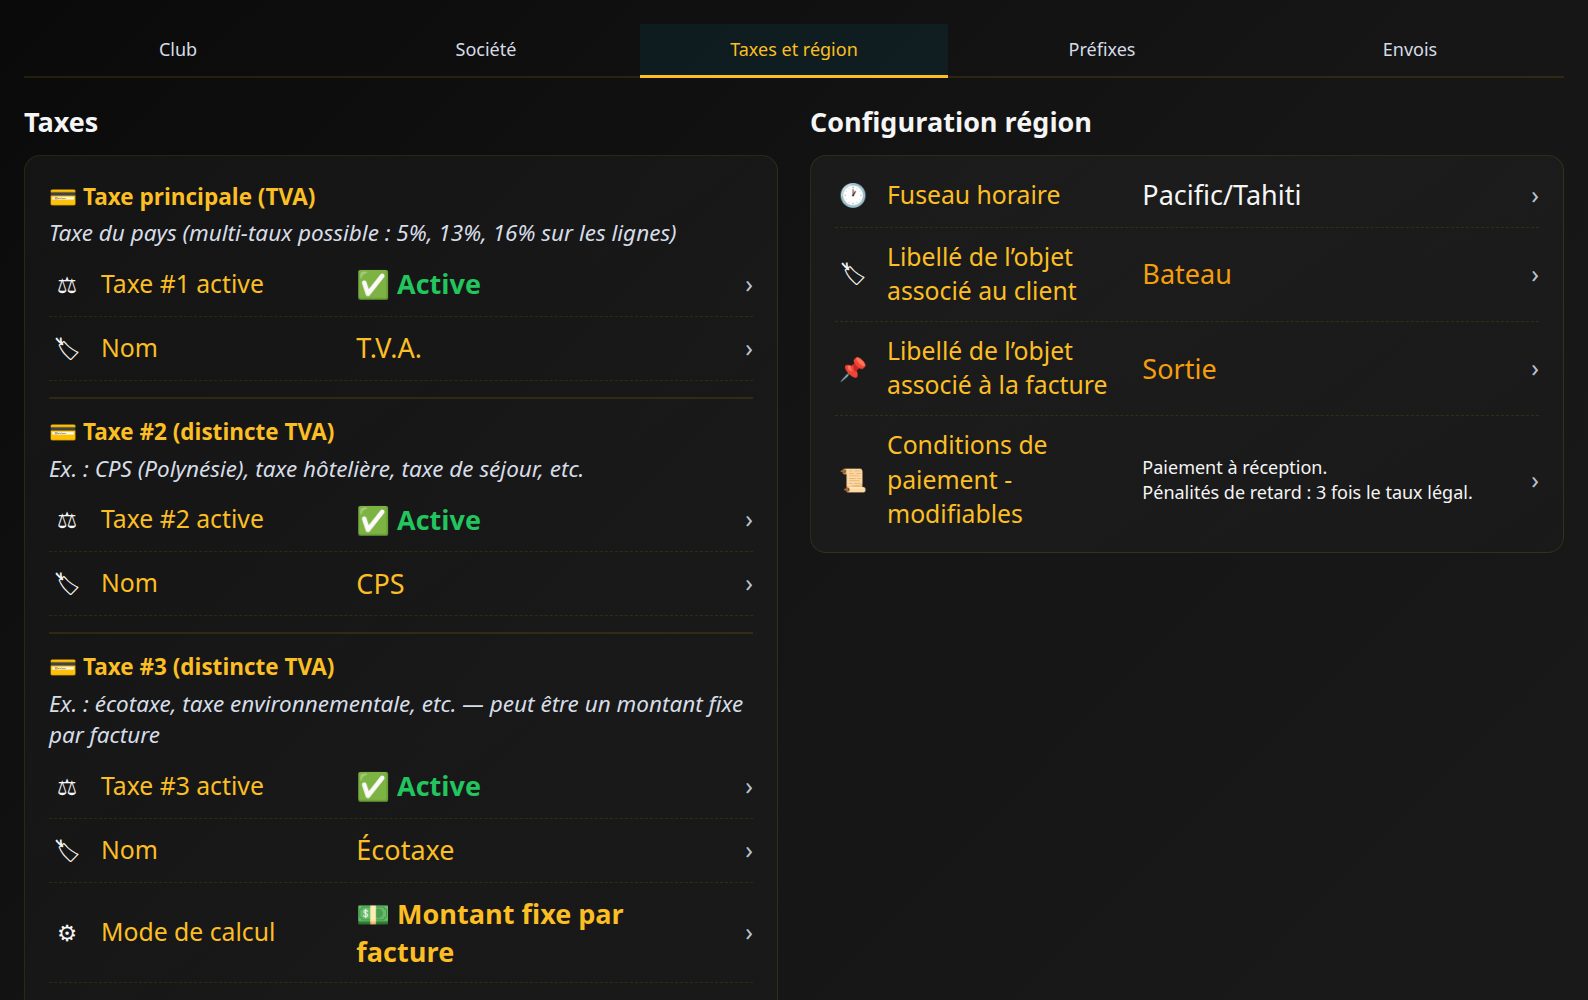Click the scroll icon for Conditions de paiement
Image resolution: width=1588 pixels, height=1000 pixels.
click(853, 481)
